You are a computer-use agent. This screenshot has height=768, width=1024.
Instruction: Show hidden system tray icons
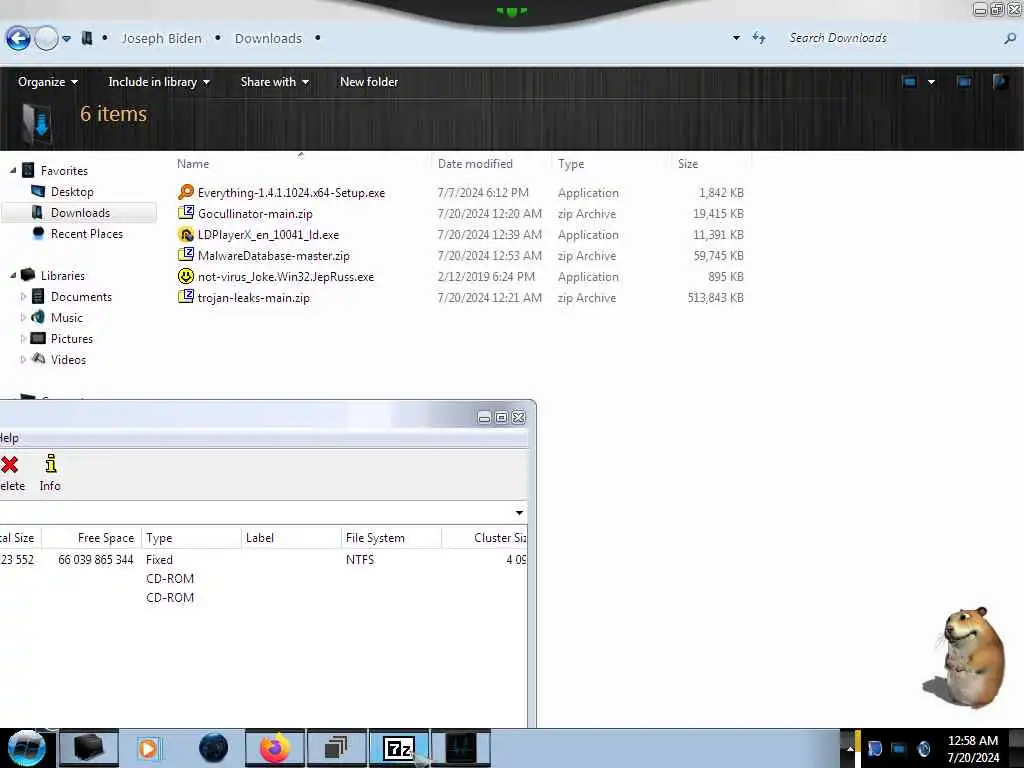tap(850, 748)
